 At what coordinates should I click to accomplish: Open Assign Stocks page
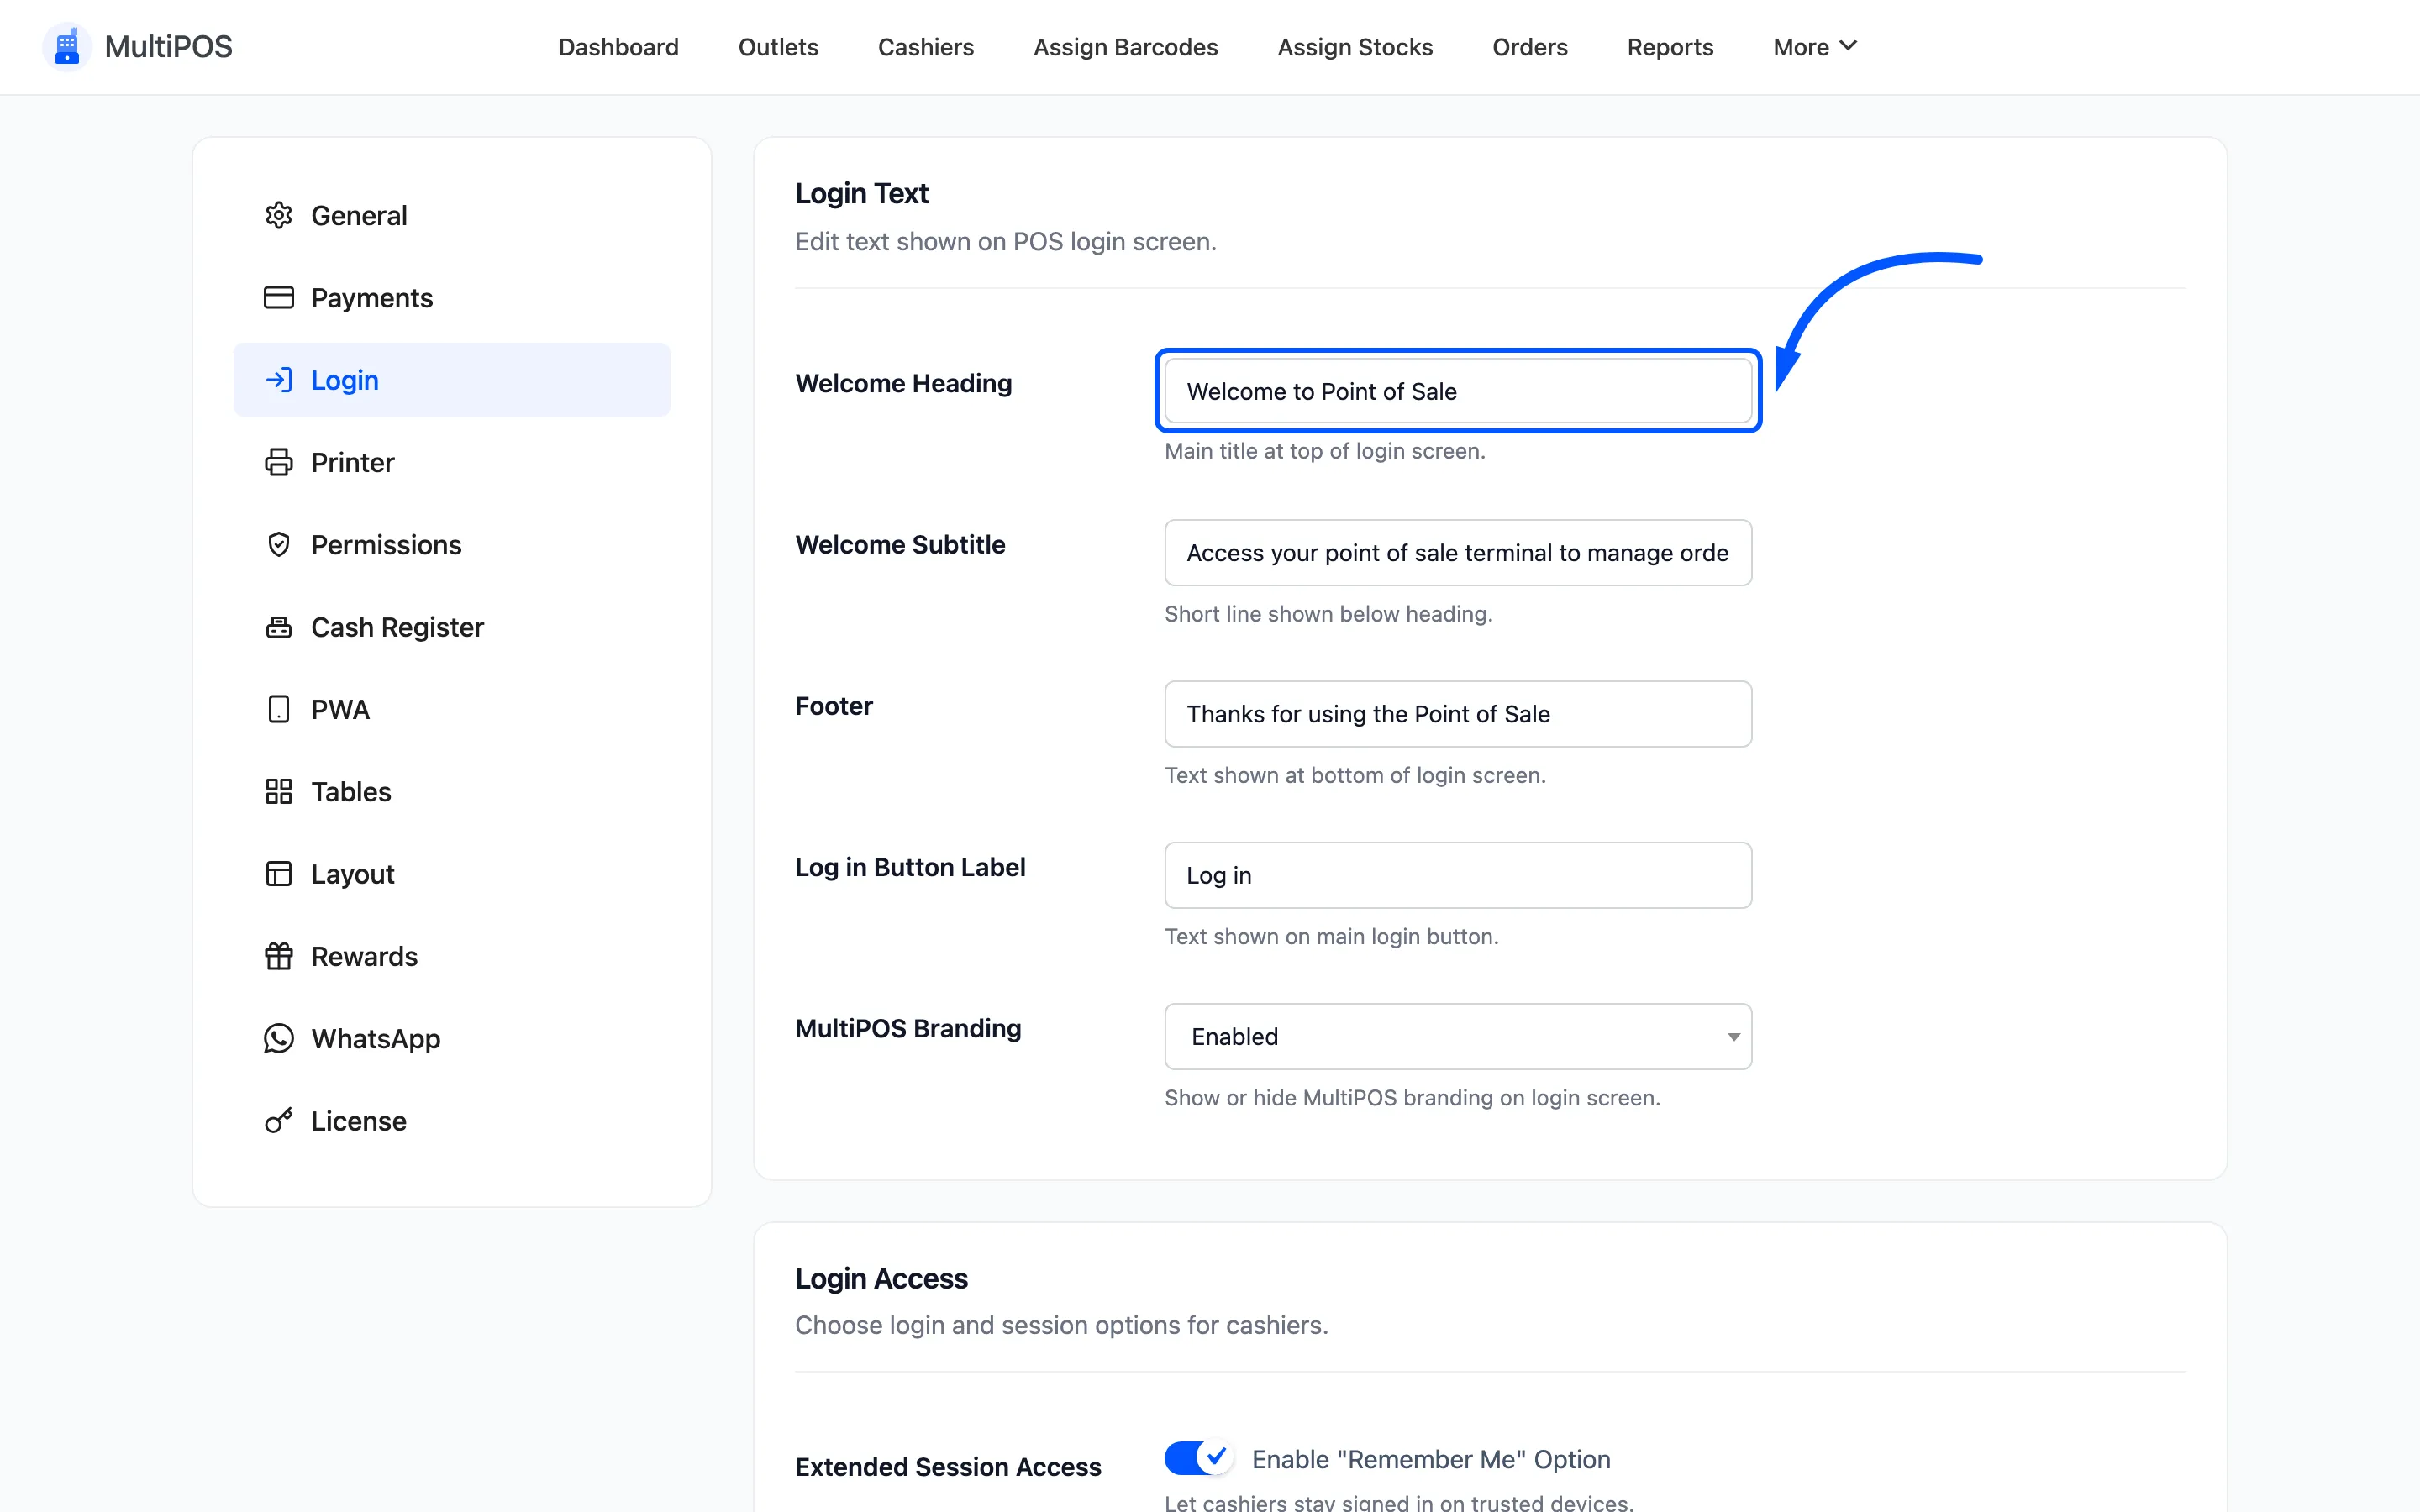[1355, 47]
